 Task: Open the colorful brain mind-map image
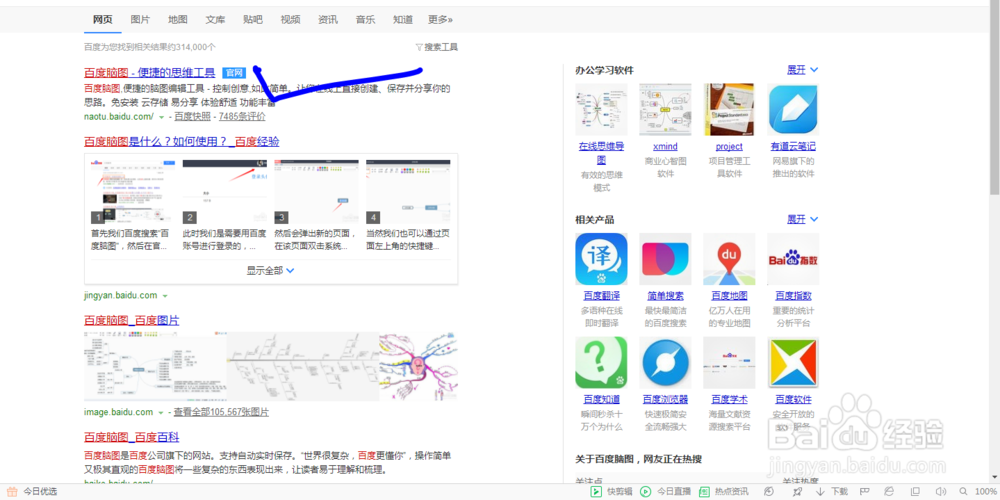[x=418, y=366]
